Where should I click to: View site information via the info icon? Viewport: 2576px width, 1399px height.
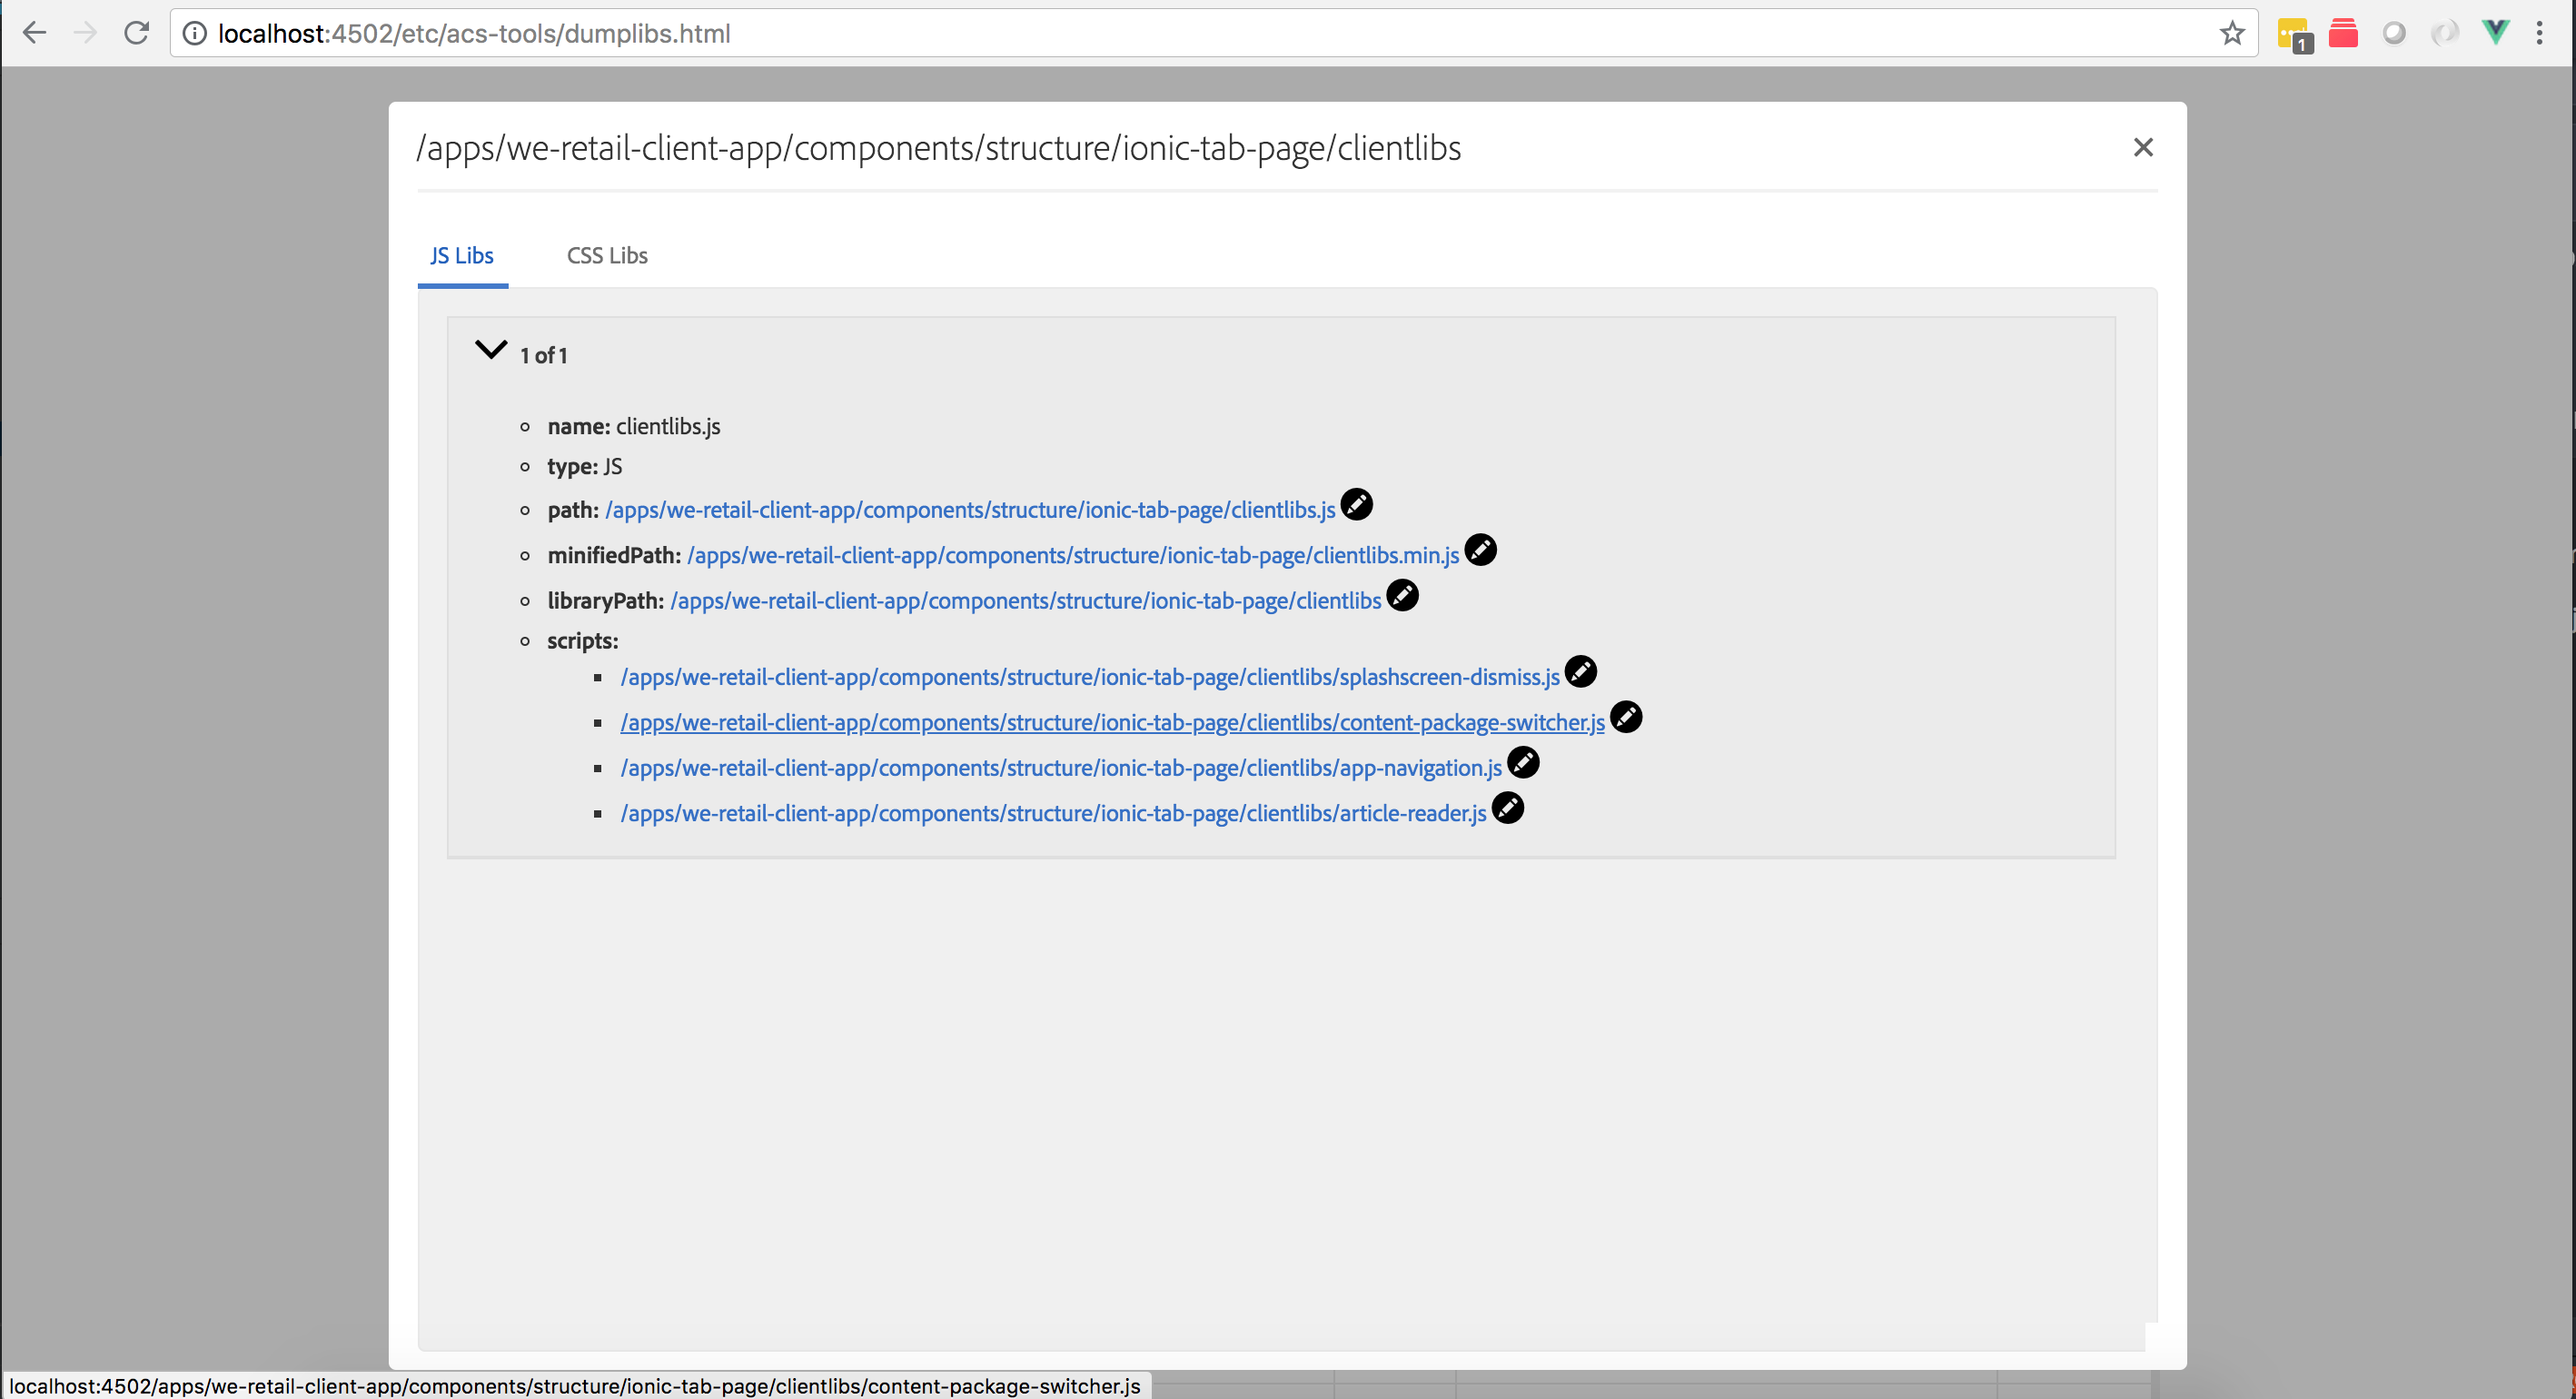click(x=195, y=33)
